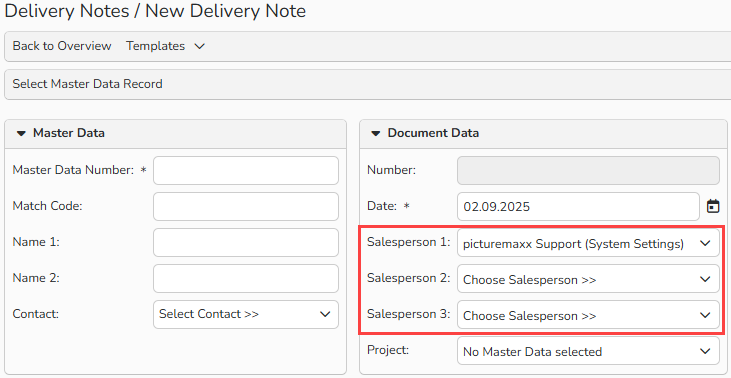Click the Master Data Number label
The height and width of the screenshot is (378, 731).
tap(73, 170)
